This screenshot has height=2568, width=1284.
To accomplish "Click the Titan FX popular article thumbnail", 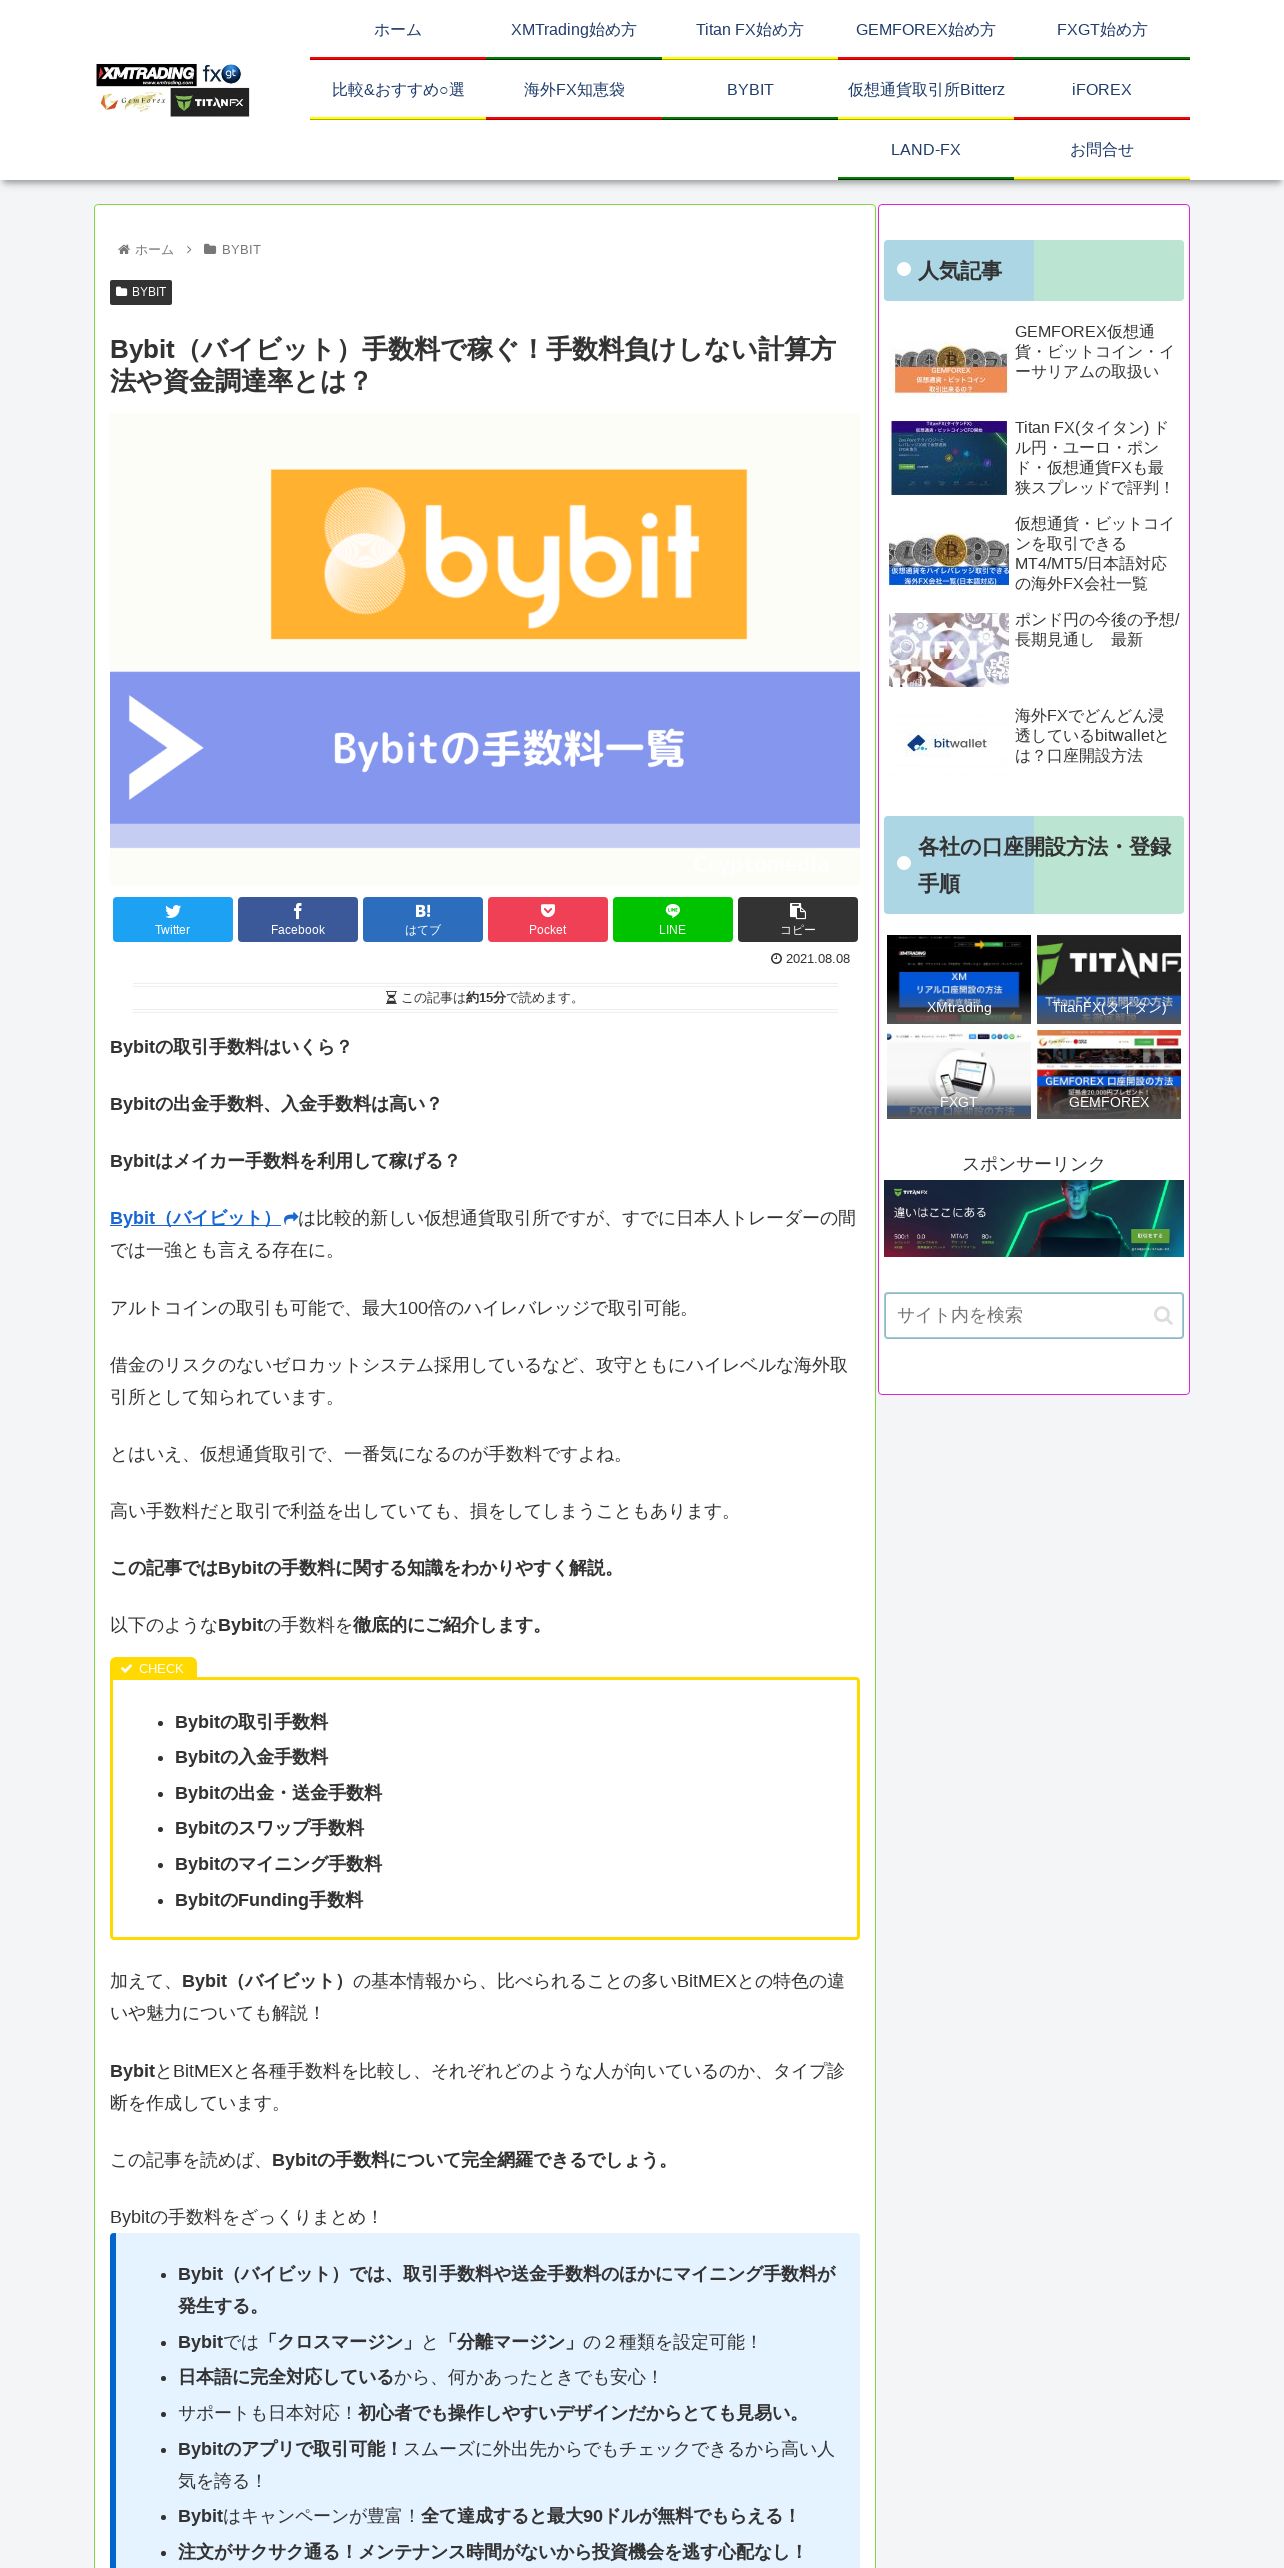I will [x=949, y=458].
